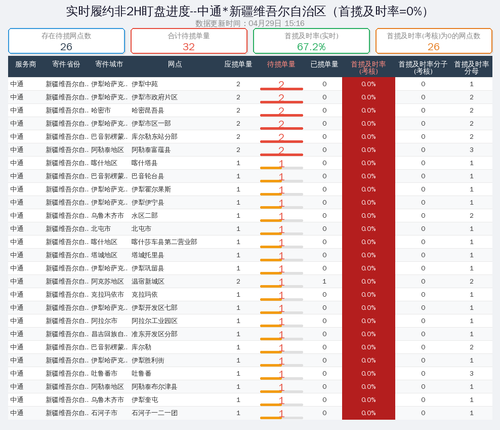Select the 阿拉尔工业园区 network cell

pos(154,321)
